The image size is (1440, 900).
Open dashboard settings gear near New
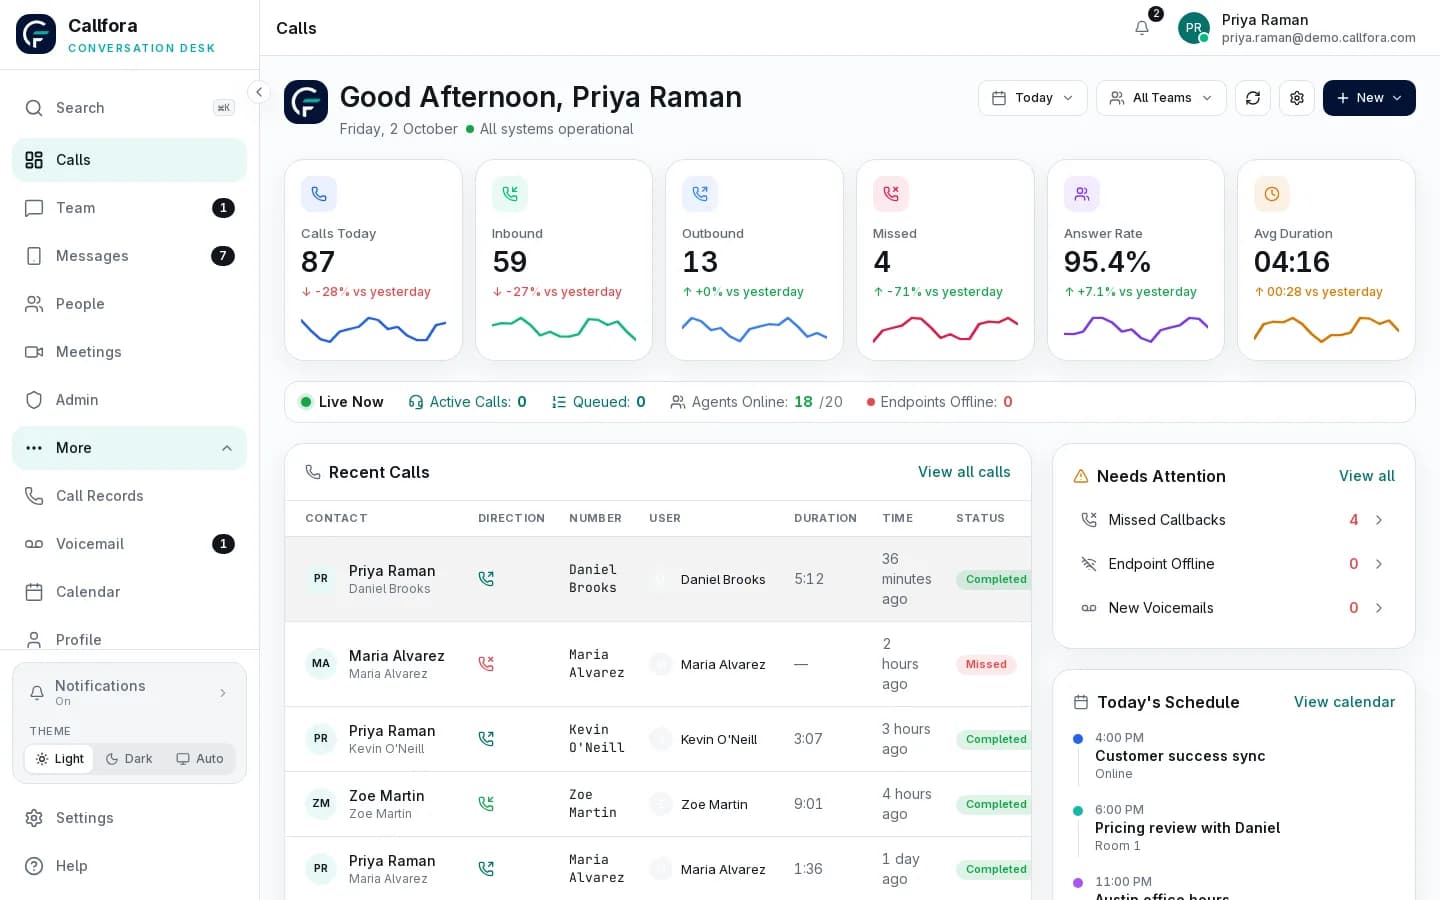tap(1297, 98)
